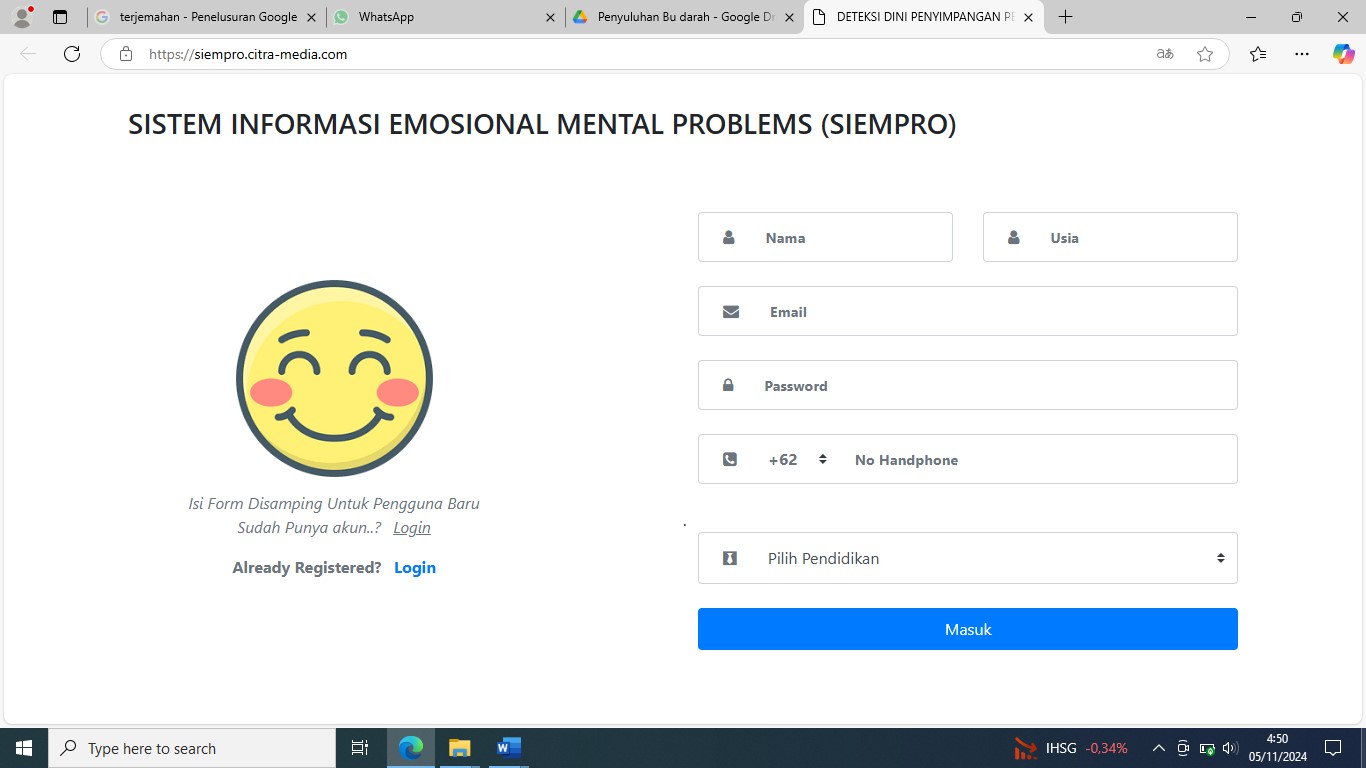
Task: Click the lock icon in Password field
Action: click(728, 385)
